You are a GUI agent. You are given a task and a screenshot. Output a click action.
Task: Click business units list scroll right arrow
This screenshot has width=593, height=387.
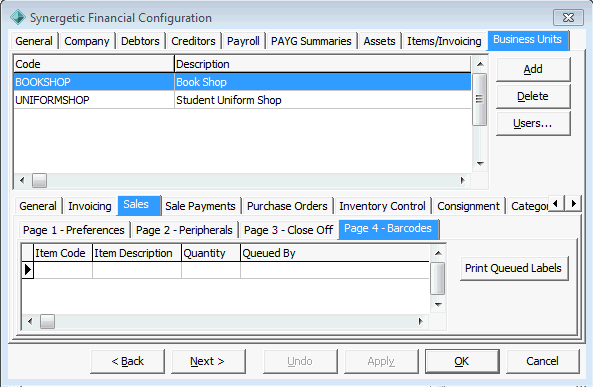pyautogui.click(x=462, y=180)
